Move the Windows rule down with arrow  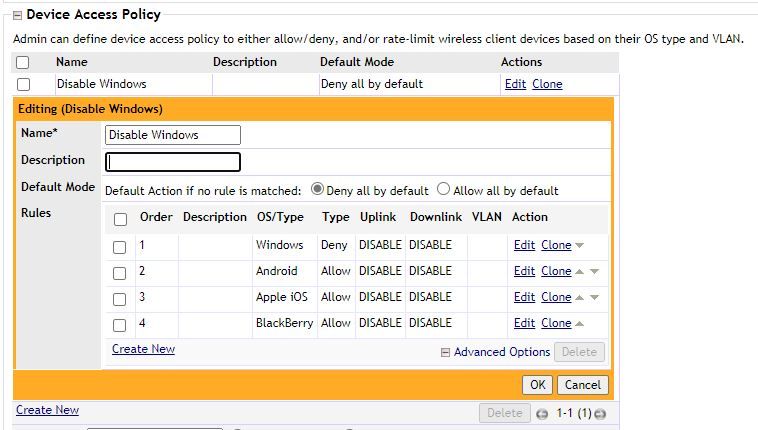580,246
